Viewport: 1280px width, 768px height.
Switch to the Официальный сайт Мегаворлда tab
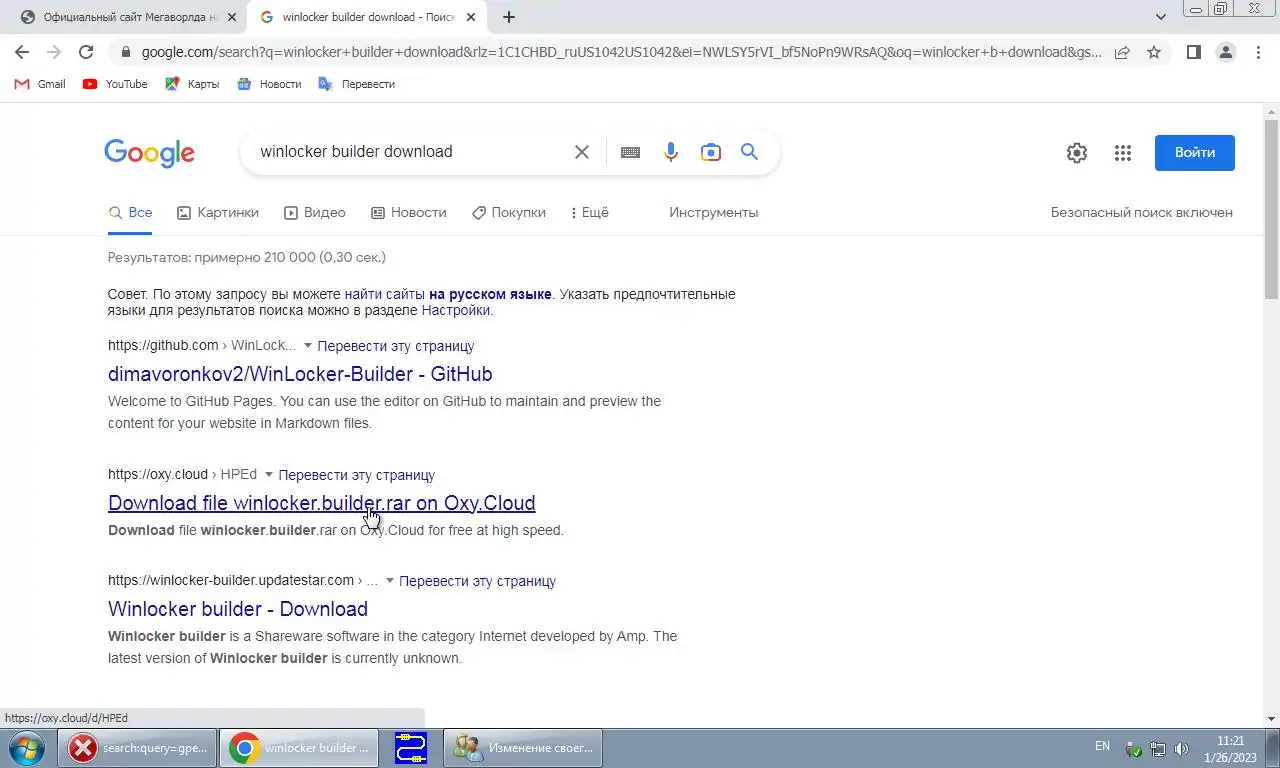(x=120, y=17)
